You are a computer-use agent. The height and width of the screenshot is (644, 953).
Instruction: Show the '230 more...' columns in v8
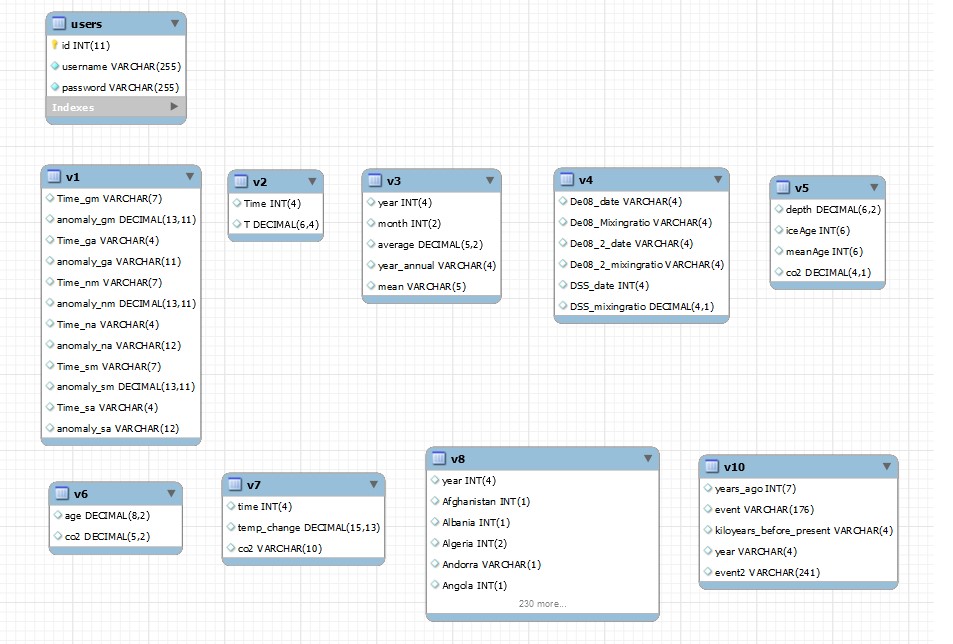[x=542, y=603]
